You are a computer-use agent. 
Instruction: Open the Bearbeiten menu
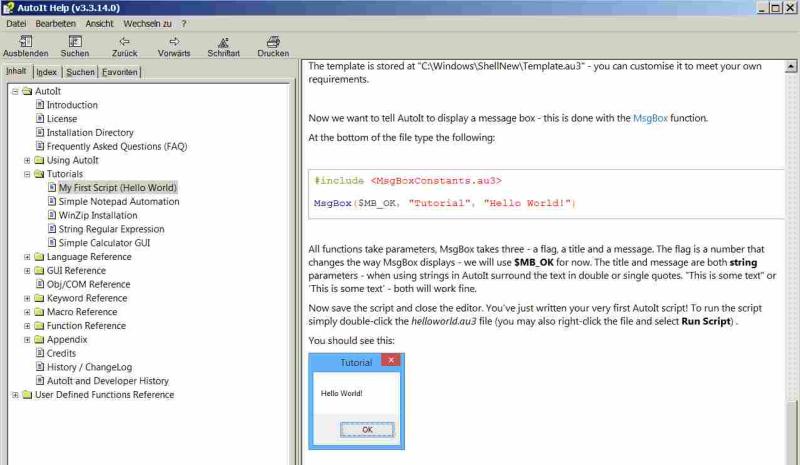56,23
